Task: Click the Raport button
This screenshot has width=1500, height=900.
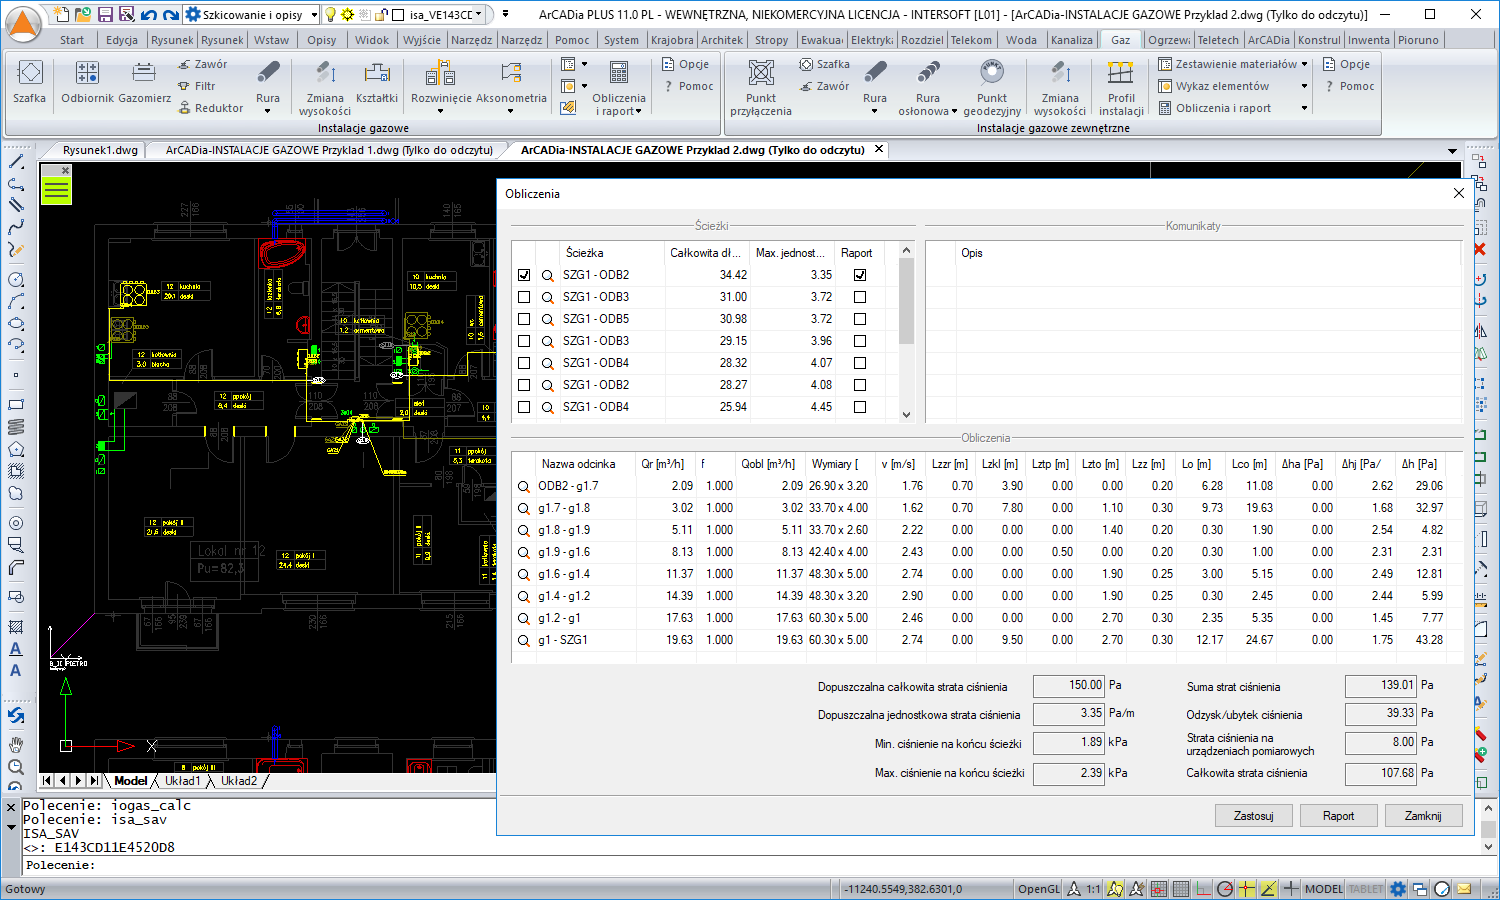Action: tap(1338, 816)
